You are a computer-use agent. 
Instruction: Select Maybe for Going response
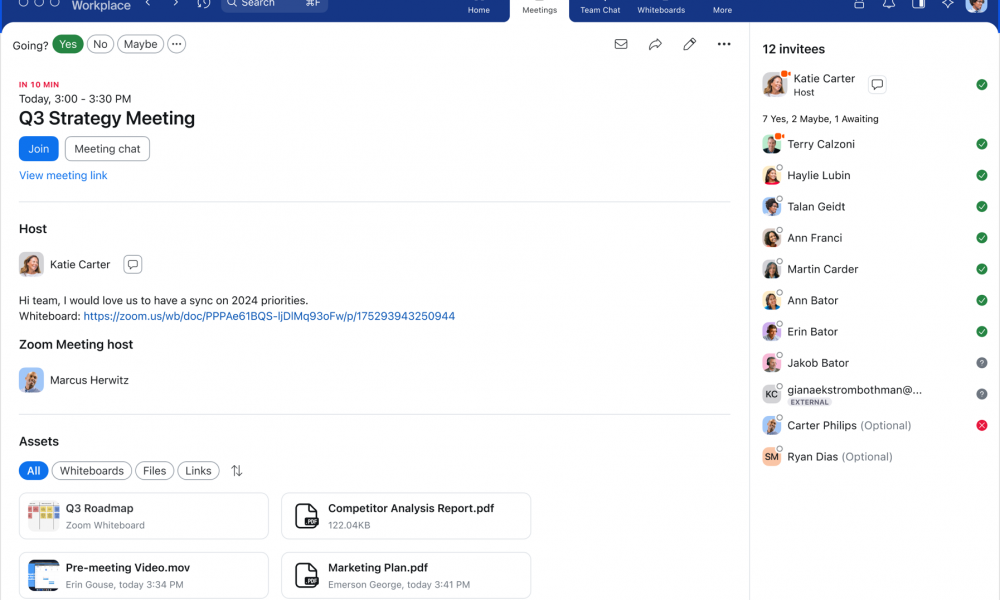click(140, 44)
